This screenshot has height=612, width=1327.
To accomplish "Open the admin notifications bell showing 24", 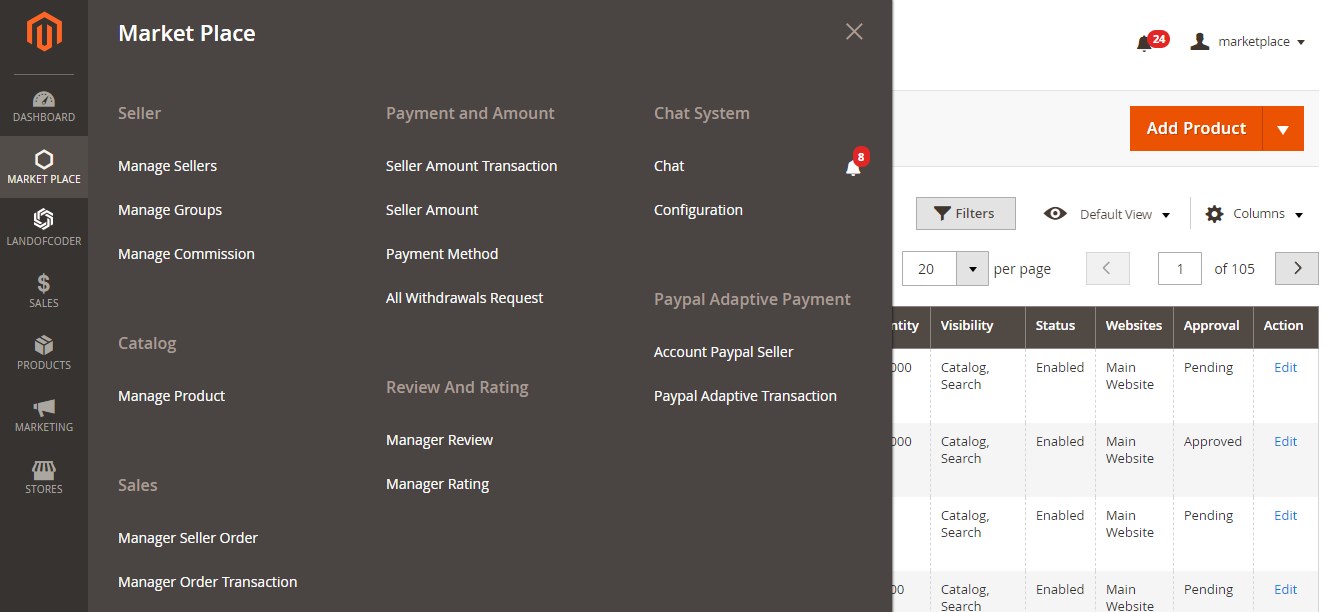I will click(1145, 43).
